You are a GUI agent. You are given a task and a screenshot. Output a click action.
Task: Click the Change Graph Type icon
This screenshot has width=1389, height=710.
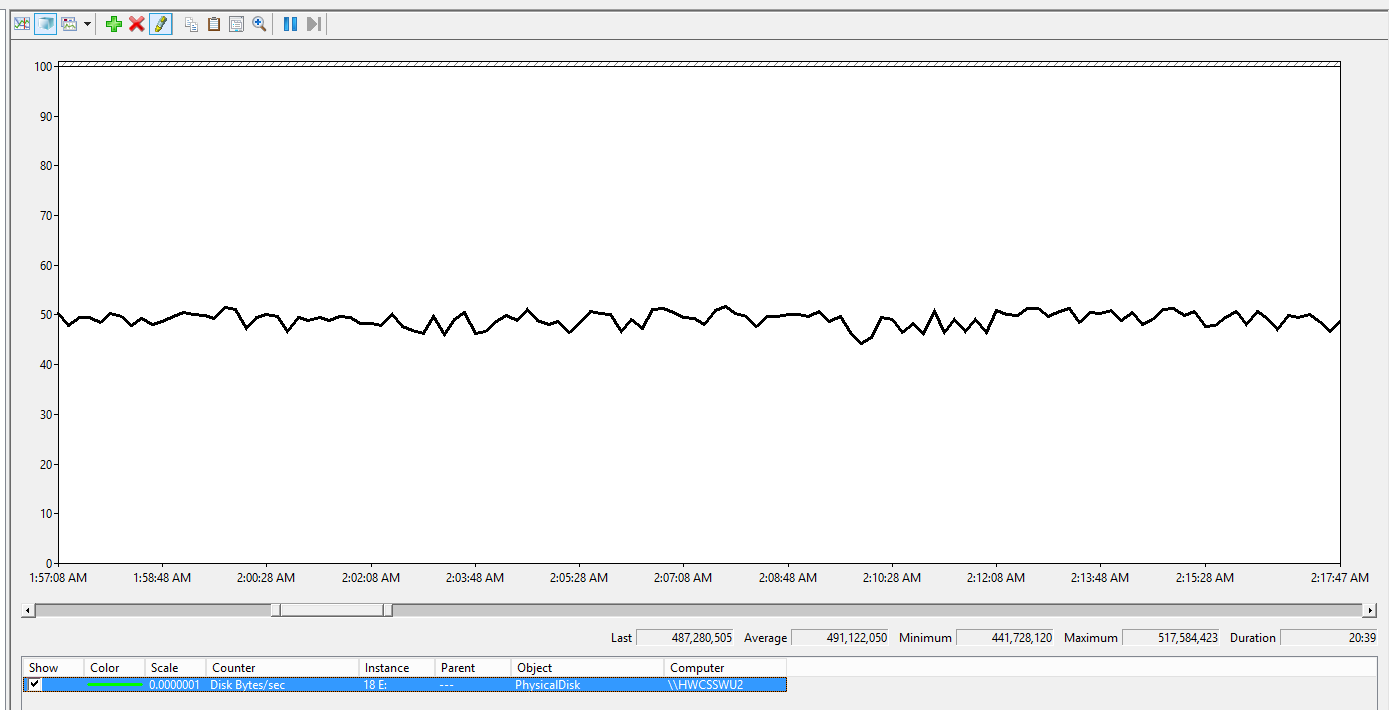pyautogui.click(x=69, y=24)
